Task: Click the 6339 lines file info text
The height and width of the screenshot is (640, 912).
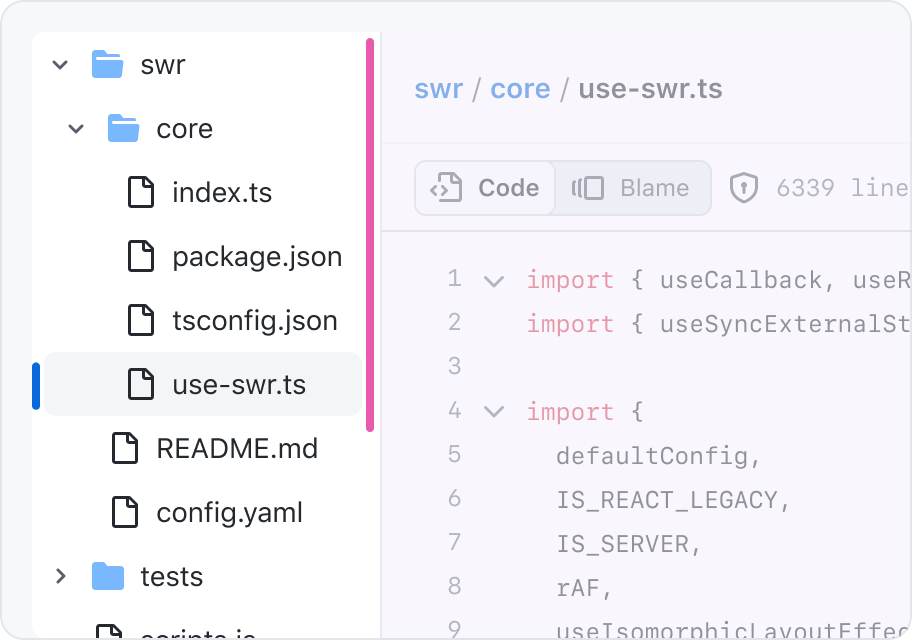Action: [x=843, y=188]
